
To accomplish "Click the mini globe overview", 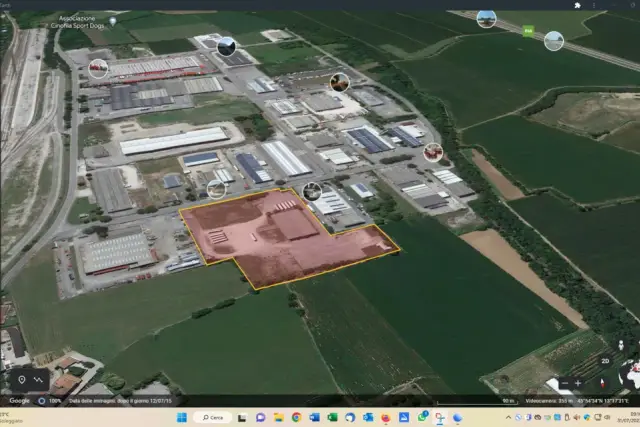I will (x=631, y=375).
